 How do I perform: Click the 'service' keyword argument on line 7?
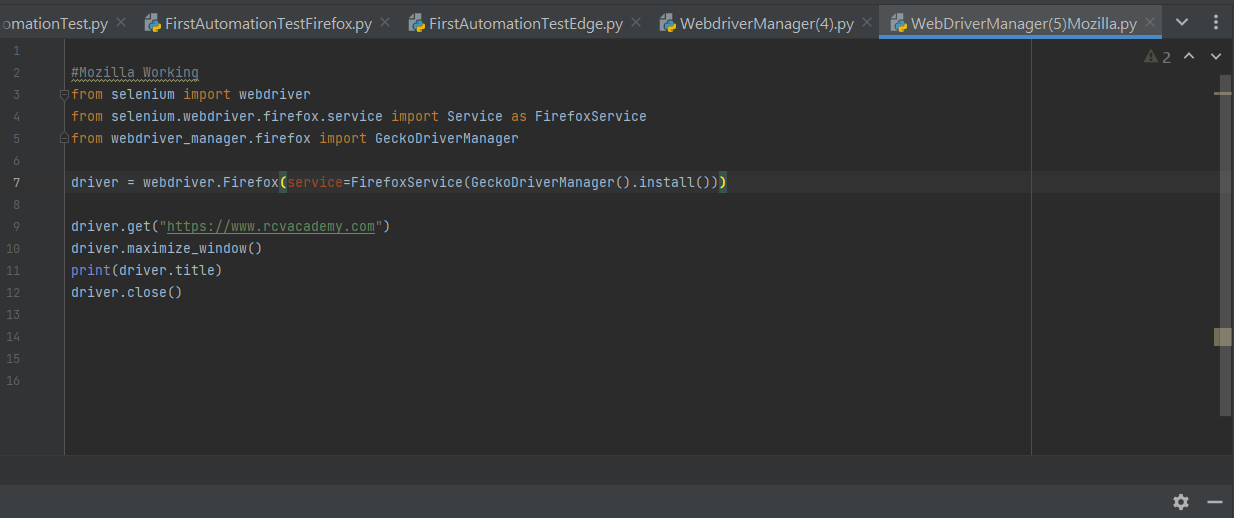[x=315, y=182]
